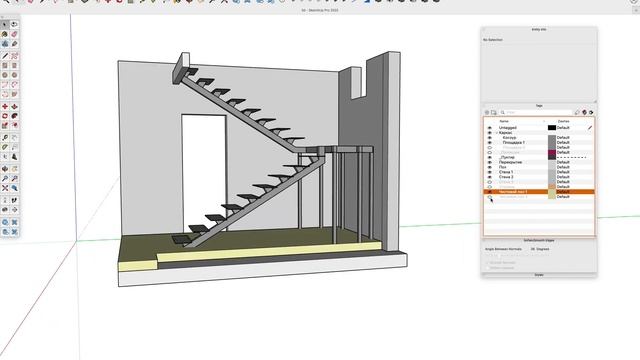Open Default dashes dropdown for Перекрытие
The height and width of the screenshot is (360, 640).
563,162
